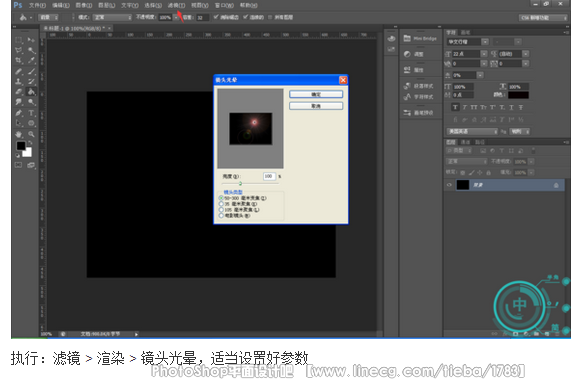Open the 段落样式 paragraph styles panel
Viewport: 575px width, 388px height.
click(418, 86)
